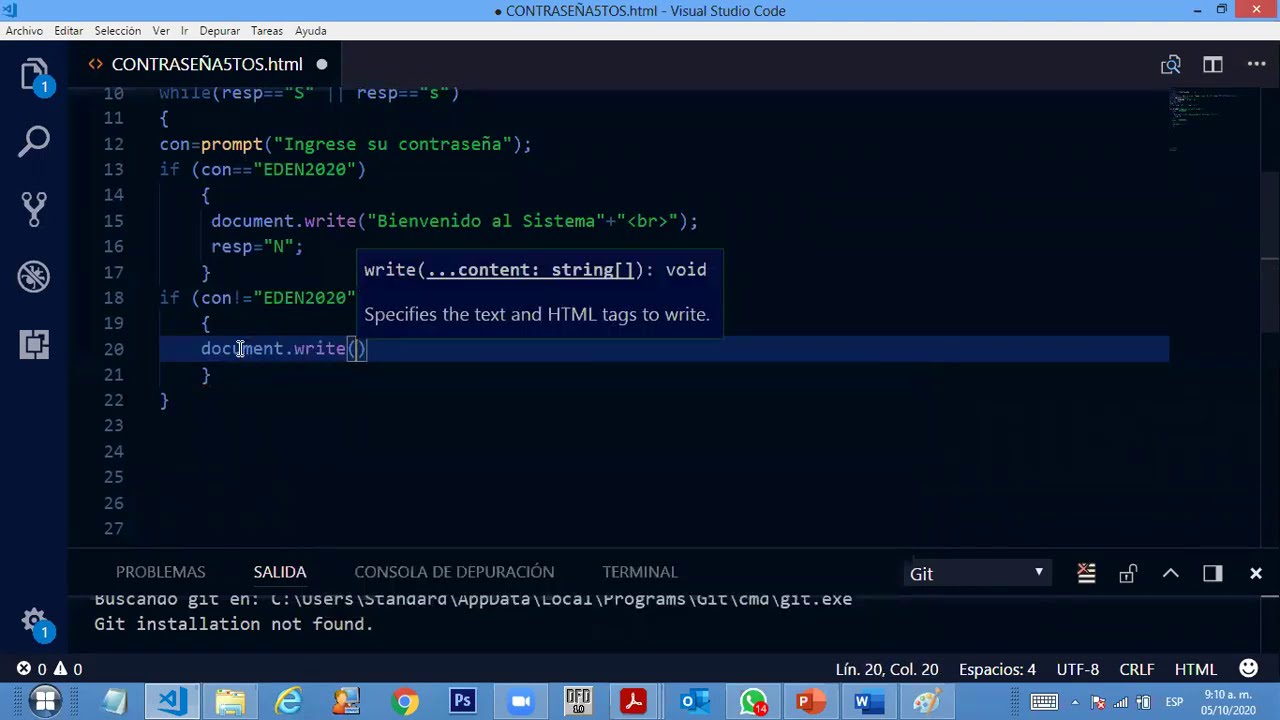Viewport: 1280px width, 720px height.
Task: Click the feedback smiley in the status bar
Action: pyautogui.click(x=1249, y=669)
